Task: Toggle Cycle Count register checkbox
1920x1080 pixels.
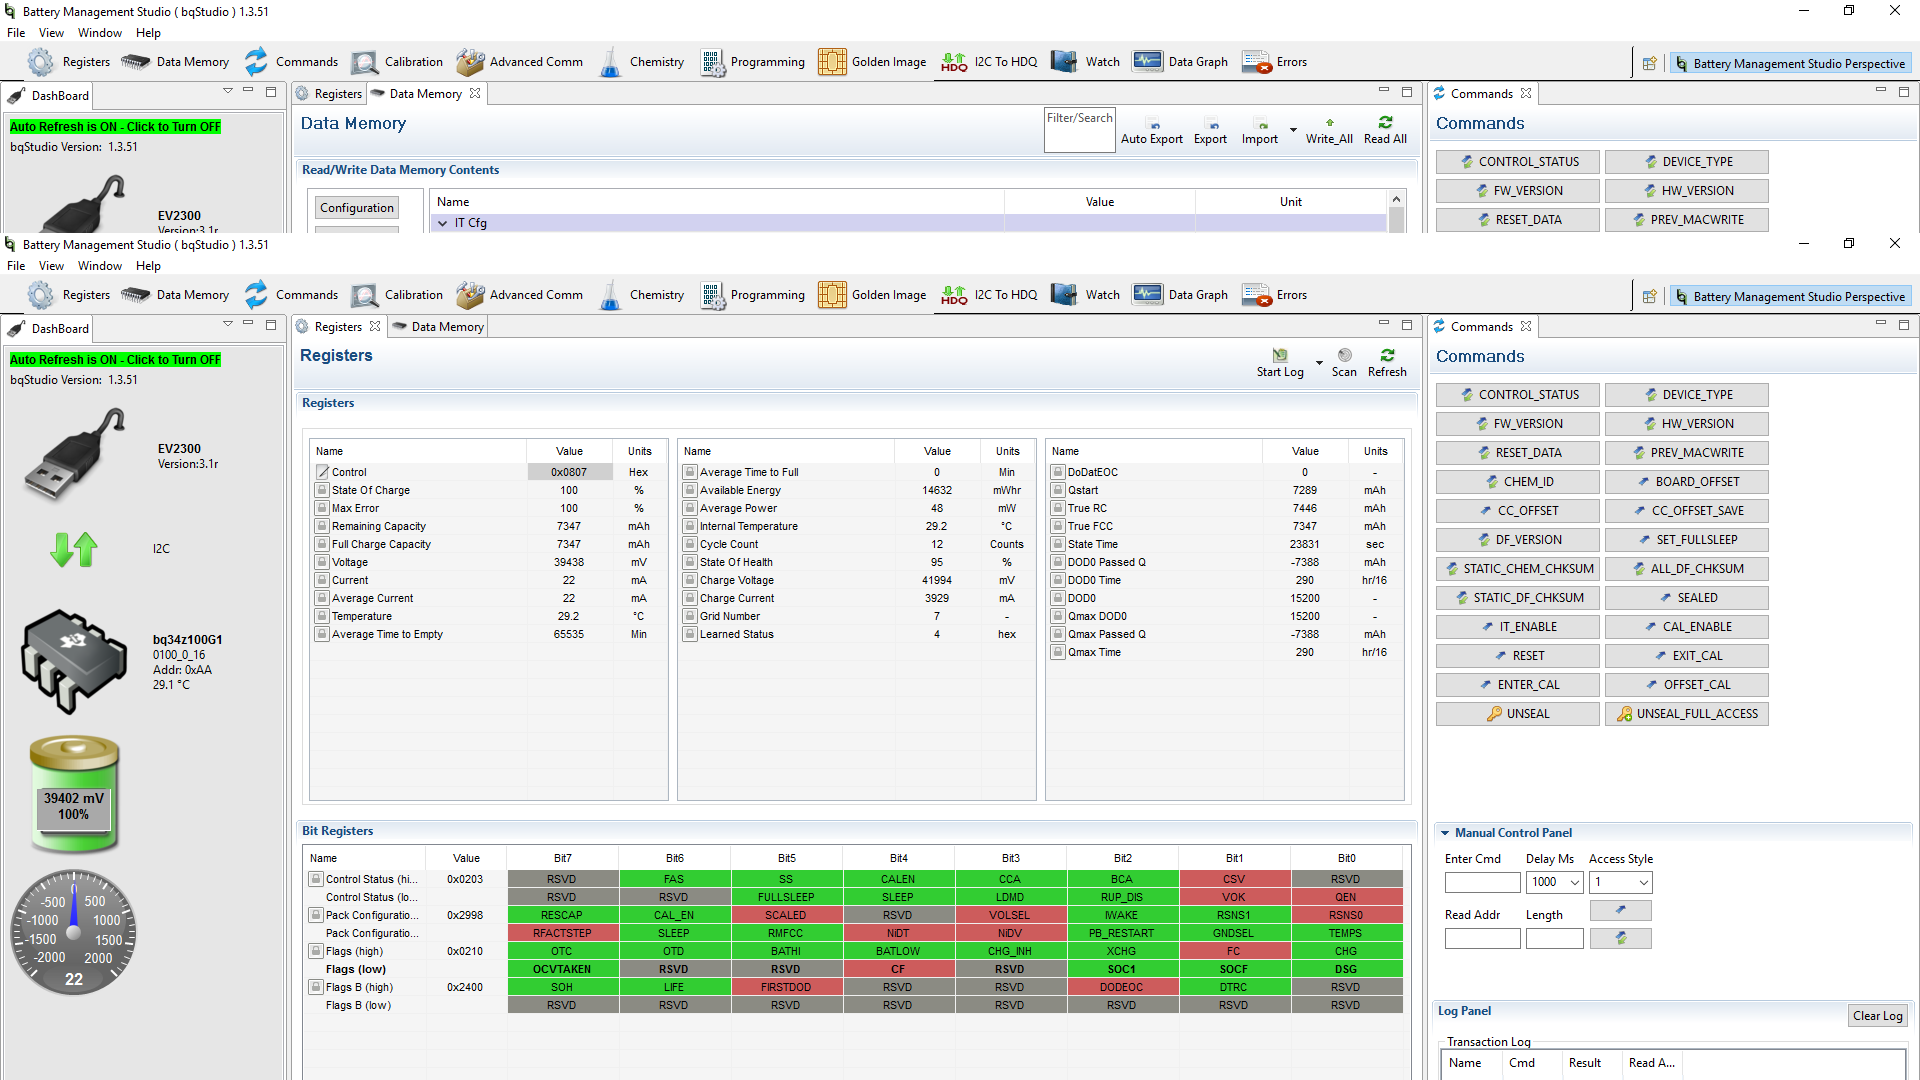Action: coord(690,544)
